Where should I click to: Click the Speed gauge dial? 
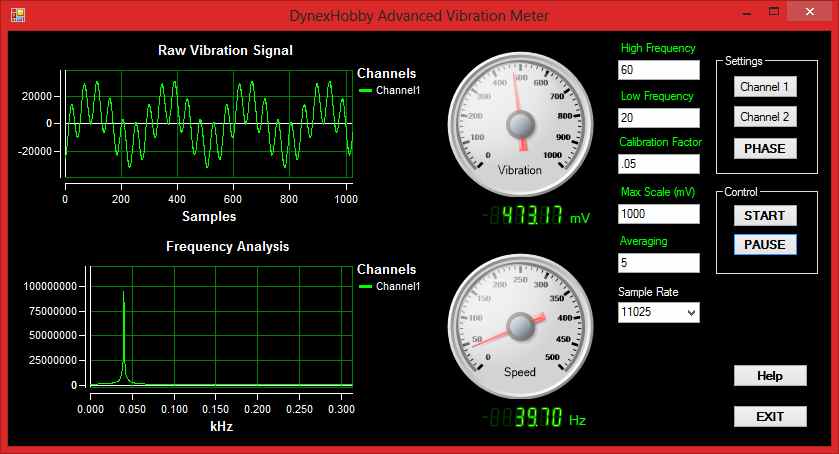(520, 327)
